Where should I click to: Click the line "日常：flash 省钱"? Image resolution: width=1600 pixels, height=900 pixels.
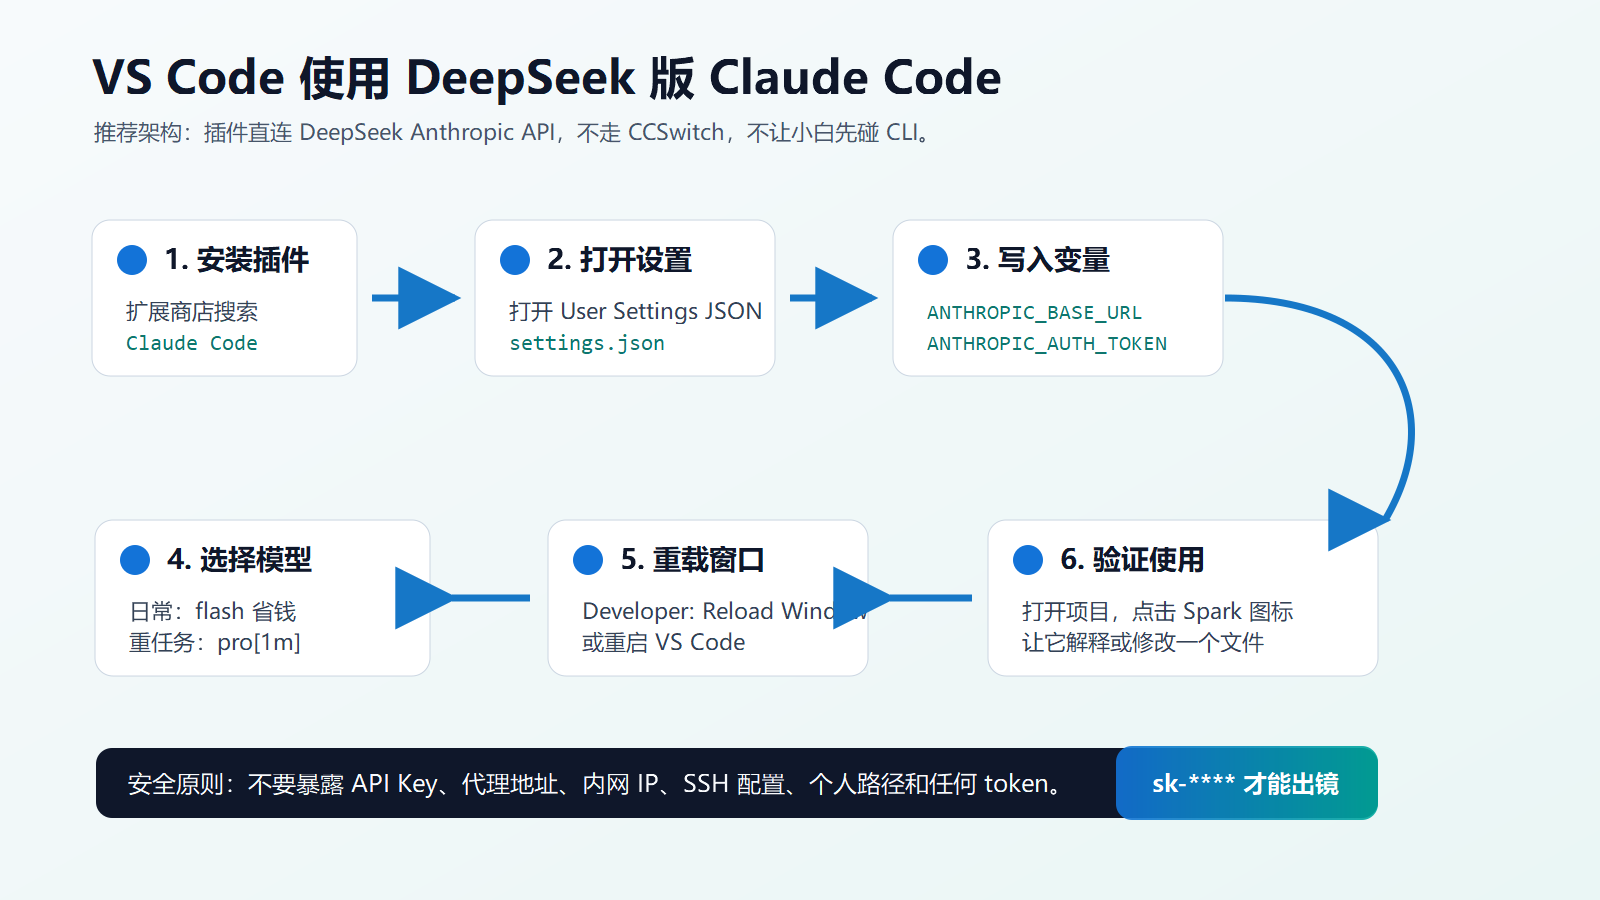tap(213, 611)
